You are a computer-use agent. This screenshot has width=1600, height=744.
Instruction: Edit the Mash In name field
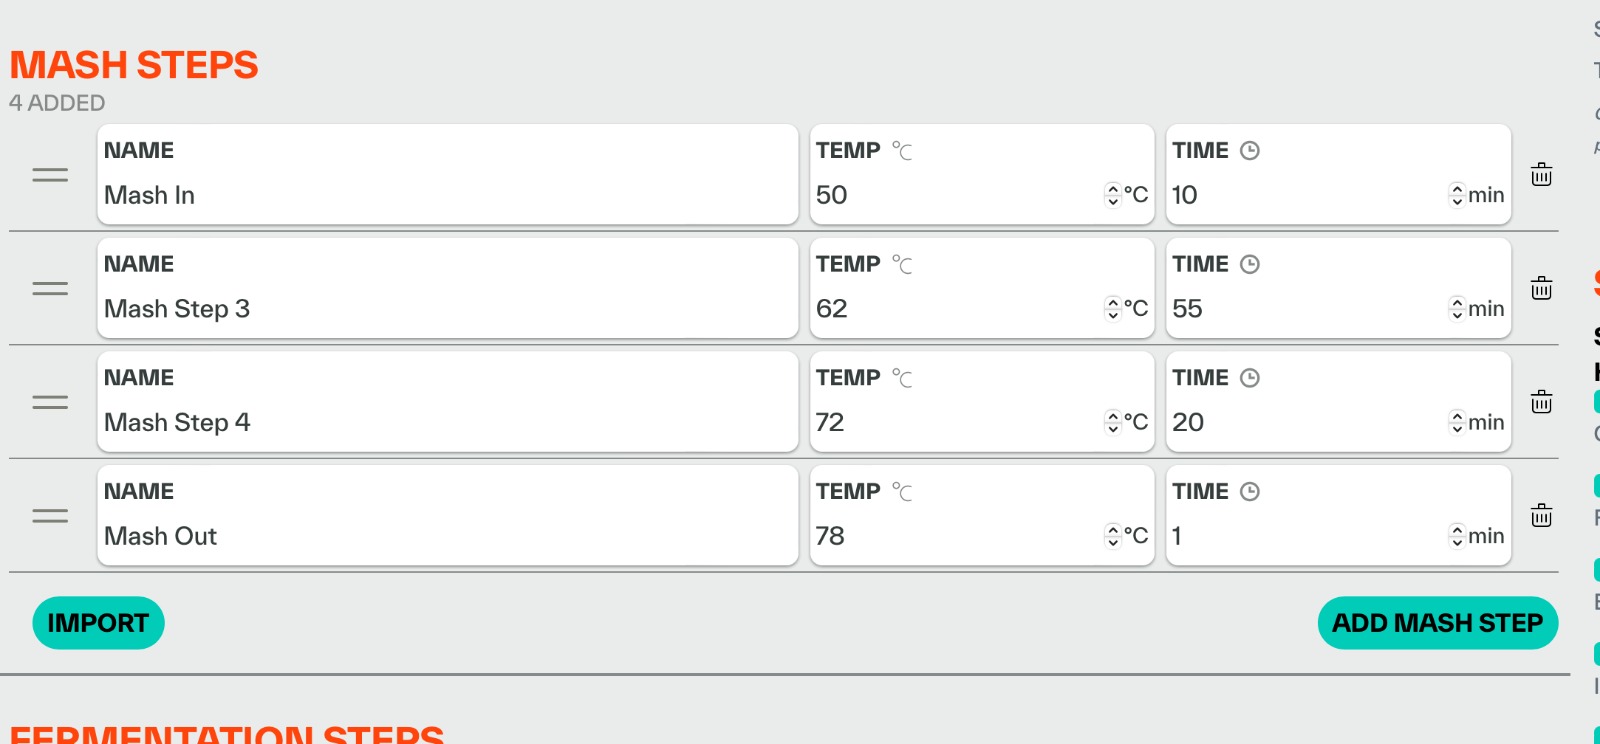(445, 195)
